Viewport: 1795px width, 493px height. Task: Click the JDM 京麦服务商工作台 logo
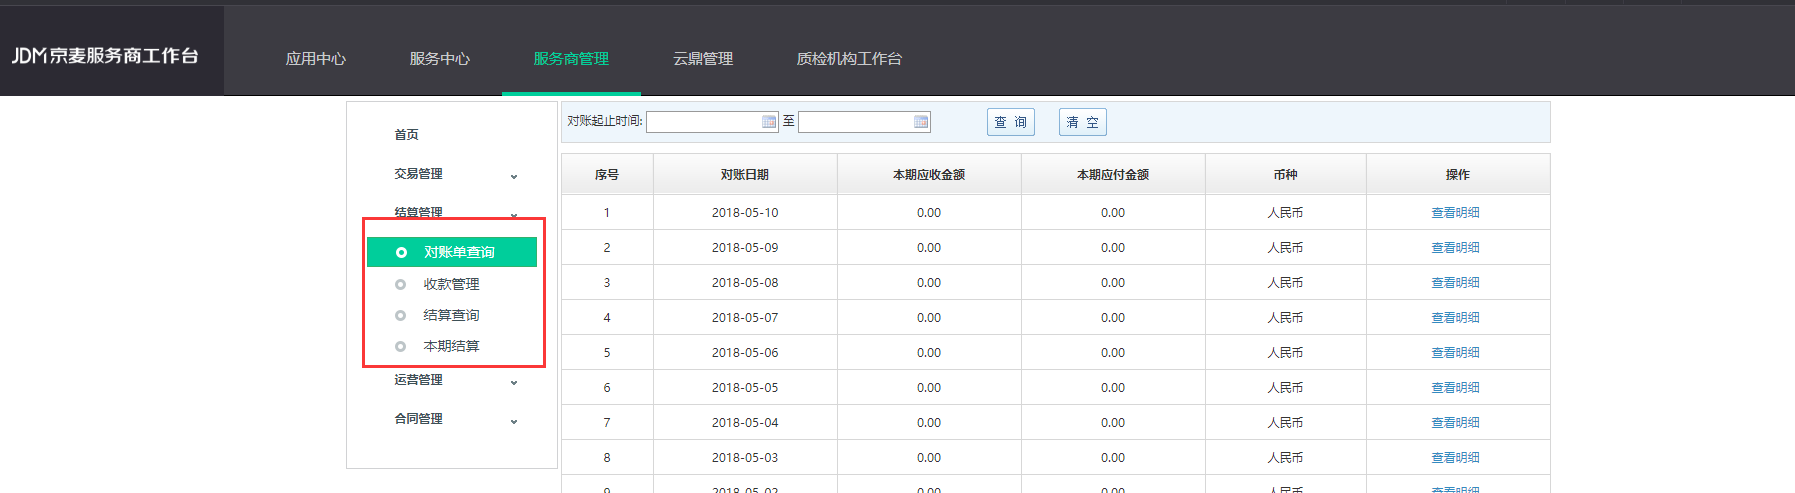pos(105,56)
